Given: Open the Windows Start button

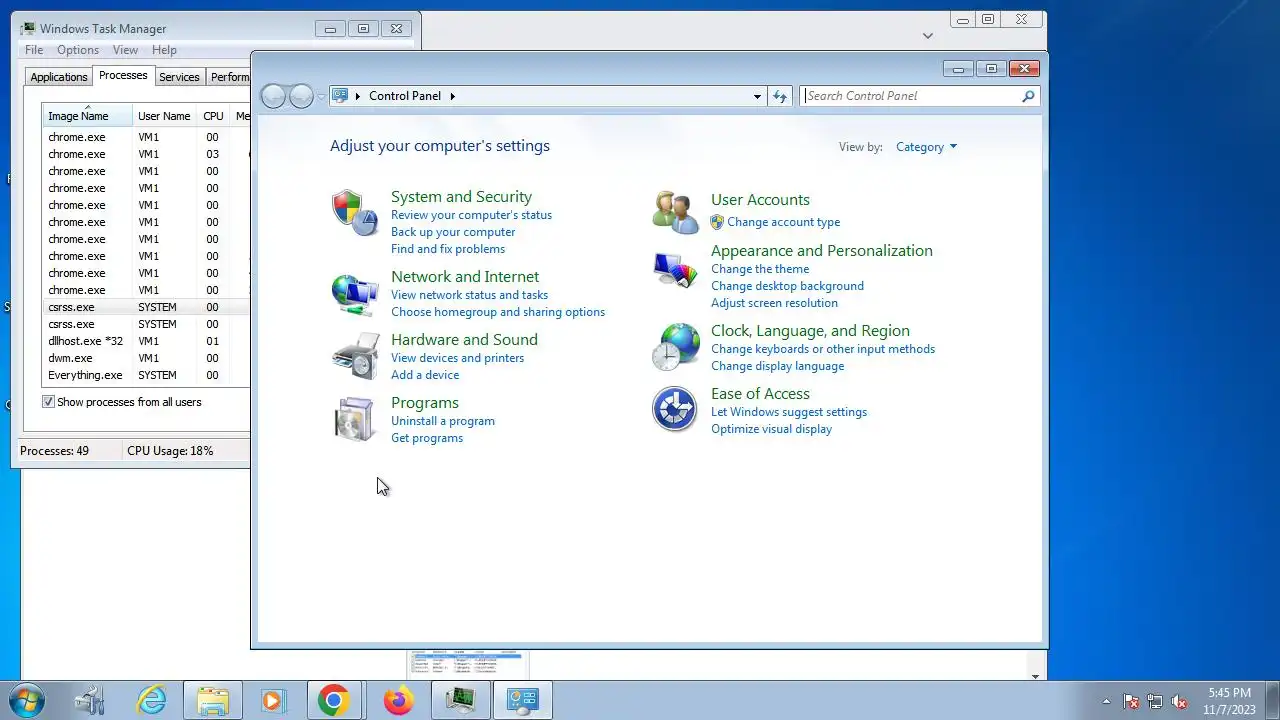Looking at the screenshot, I should coord(26,700).
